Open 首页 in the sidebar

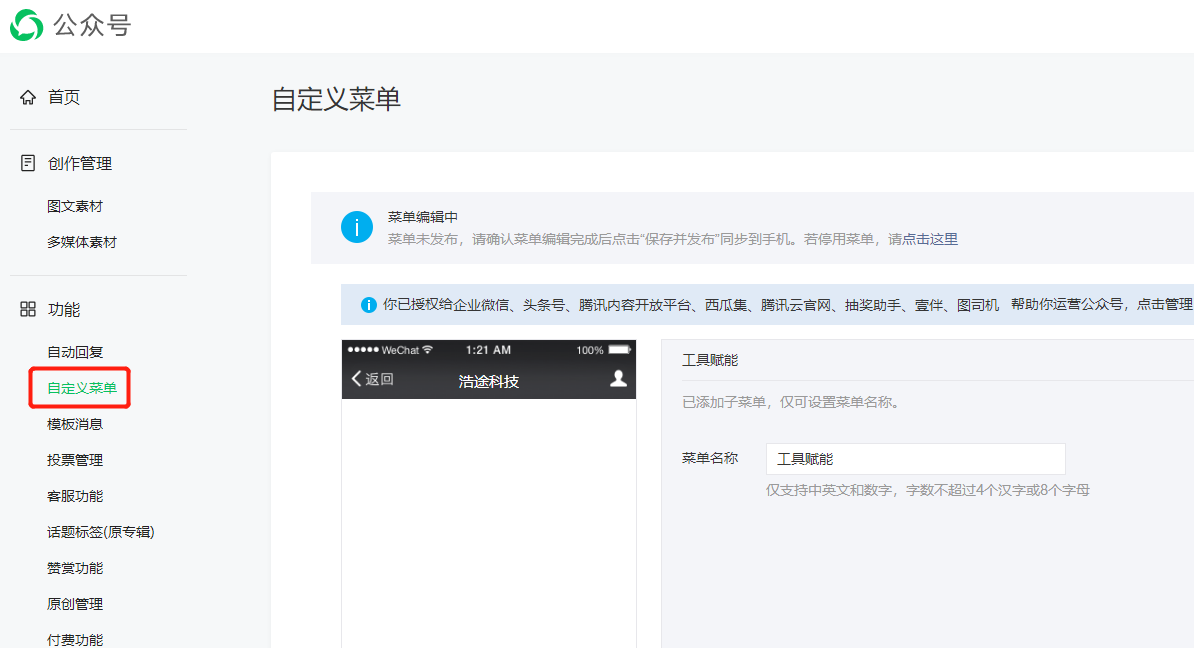click(64, 97)
